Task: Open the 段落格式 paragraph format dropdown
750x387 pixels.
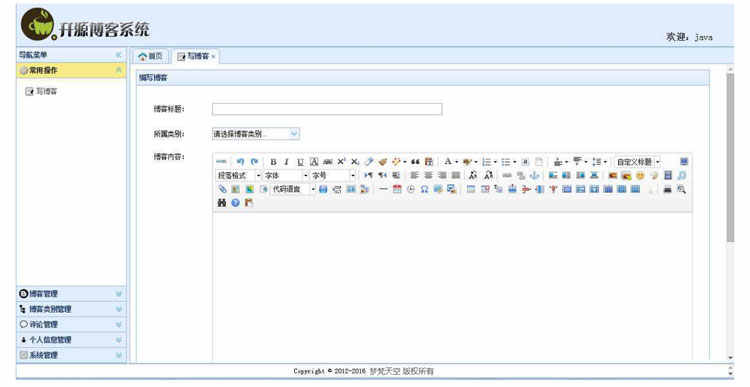Action: tap(239, 176)
